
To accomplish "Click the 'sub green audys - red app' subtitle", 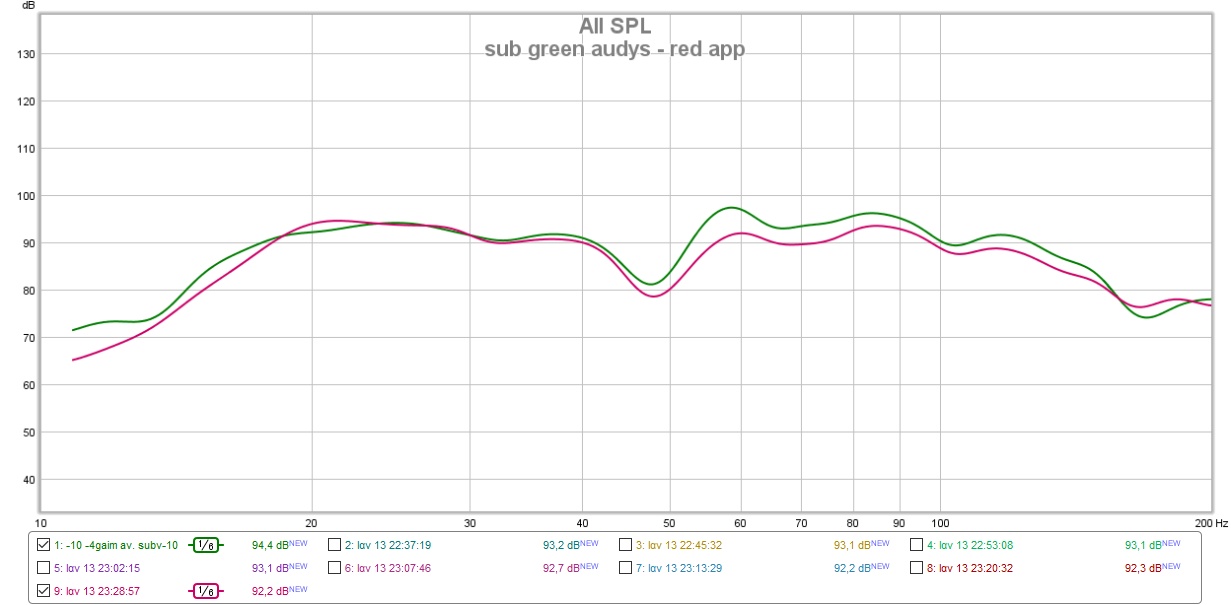I will pos(614,49).
